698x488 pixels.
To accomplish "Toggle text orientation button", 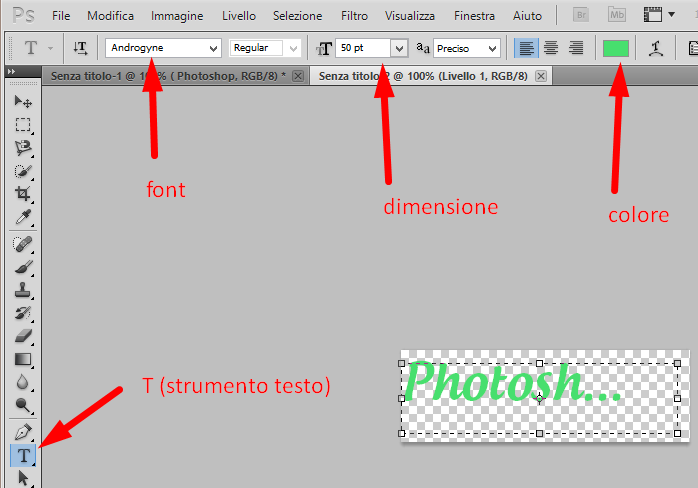I will [x=81, y=48].
